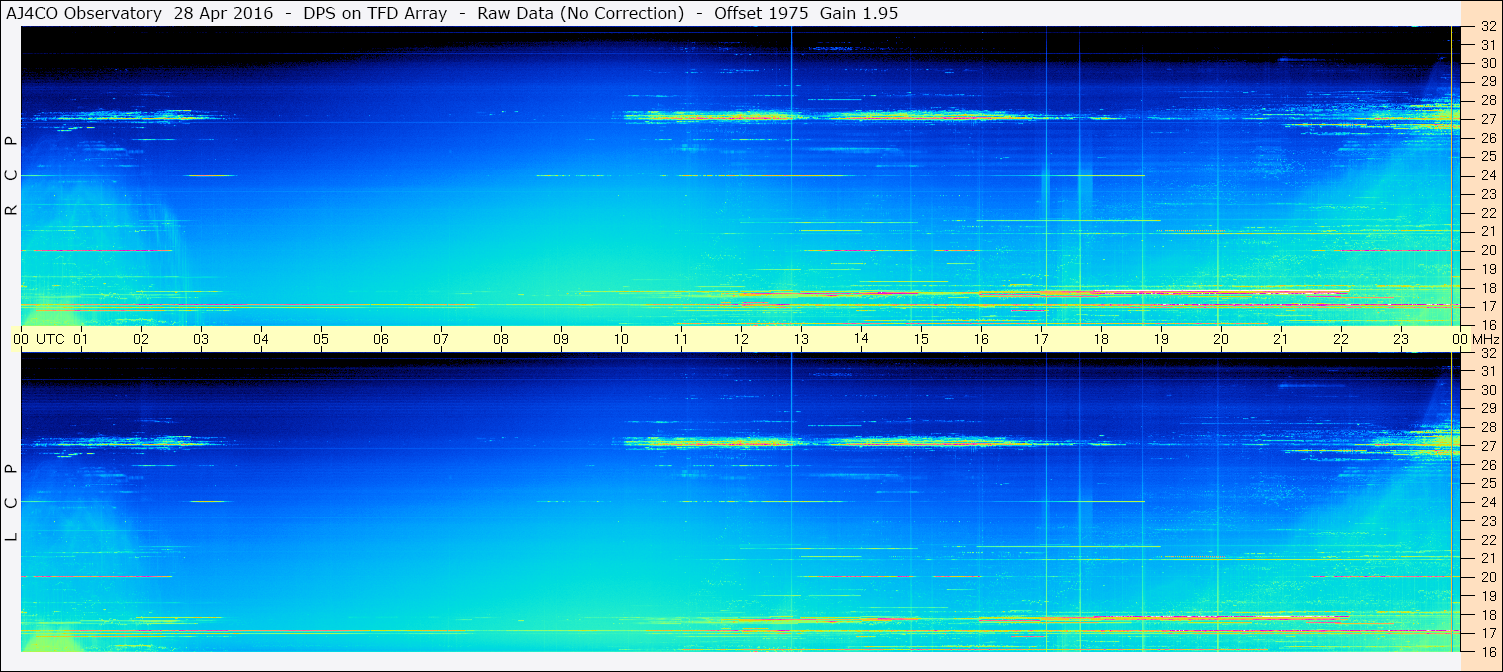Click the 24 MHz tick in RCP scale

(1487, 175)
